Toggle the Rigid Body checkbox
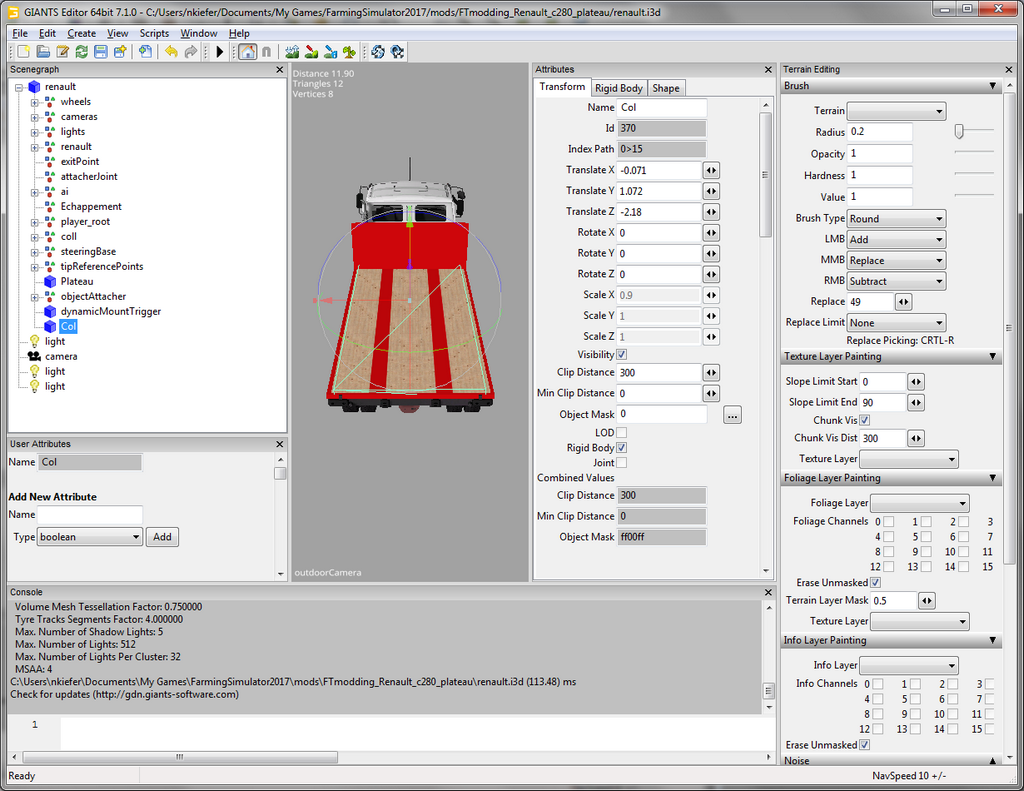The image size is (1024, 791). pyautogui.click(x=622, y=447)
